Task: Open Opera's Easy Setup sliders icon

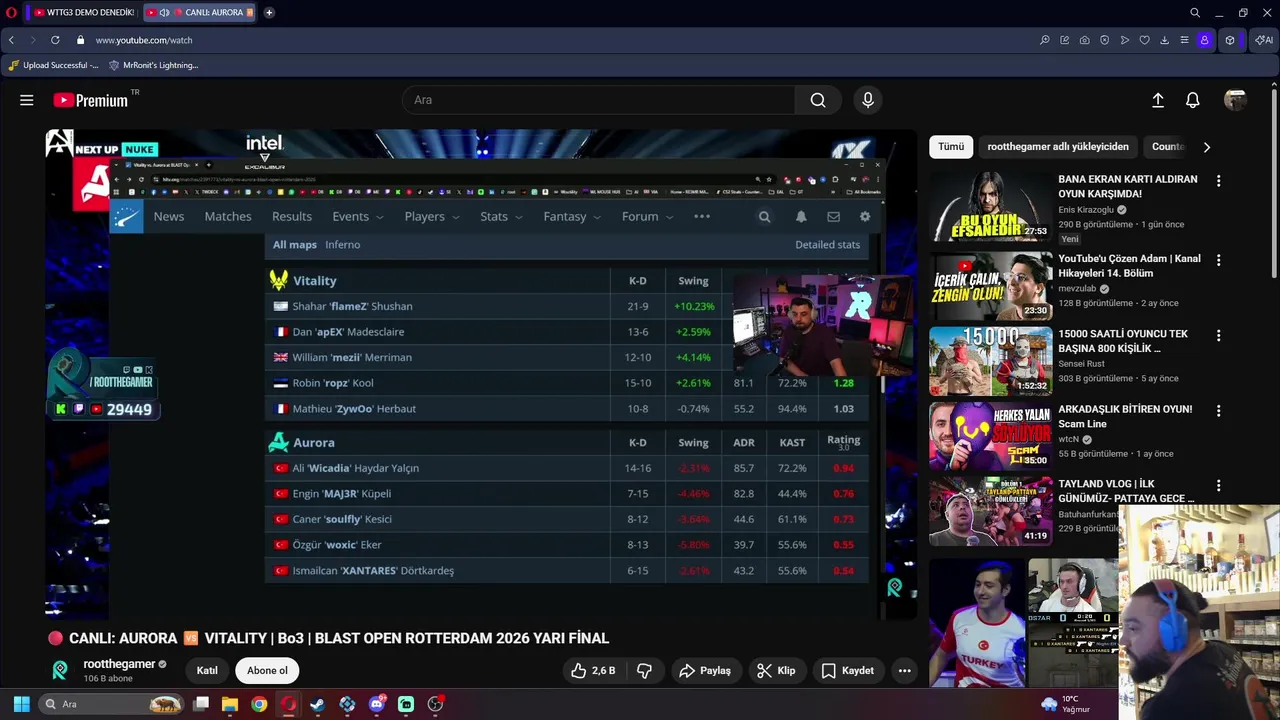Action: tap(1185, 40)
